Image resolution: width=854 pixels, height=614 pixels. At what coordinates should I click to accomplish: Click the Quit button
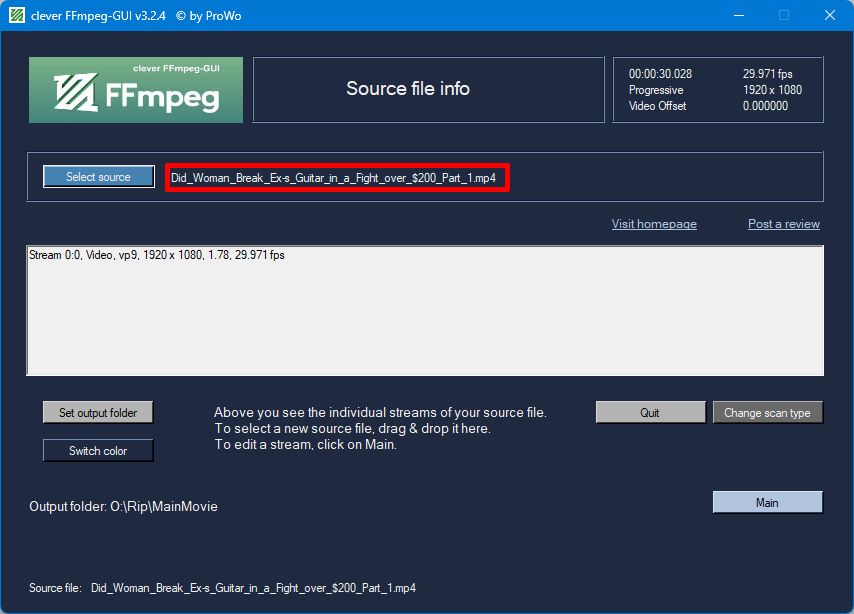[650, 412]
